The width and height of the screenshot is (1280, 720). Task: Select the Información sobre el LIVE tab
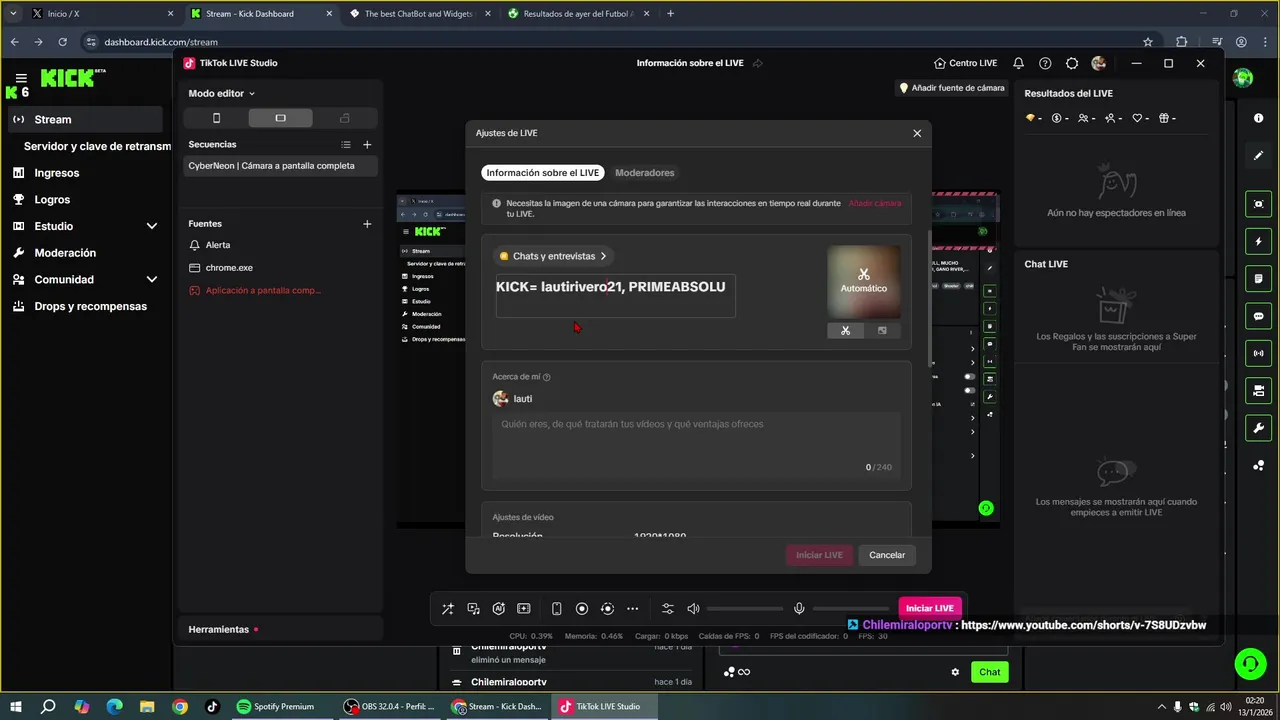coord(543,173)
